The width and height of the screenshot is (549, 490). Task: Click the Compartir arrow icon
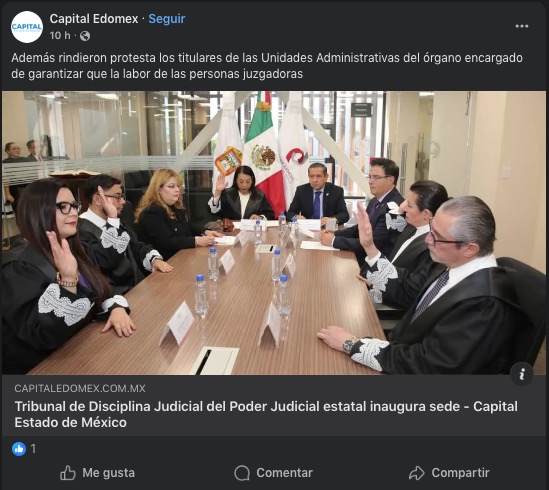(x=417, y=473)
